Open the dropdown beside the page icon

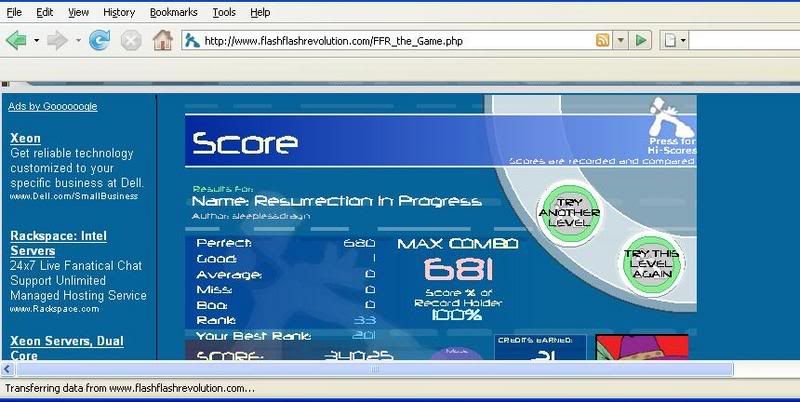point(683,40)
